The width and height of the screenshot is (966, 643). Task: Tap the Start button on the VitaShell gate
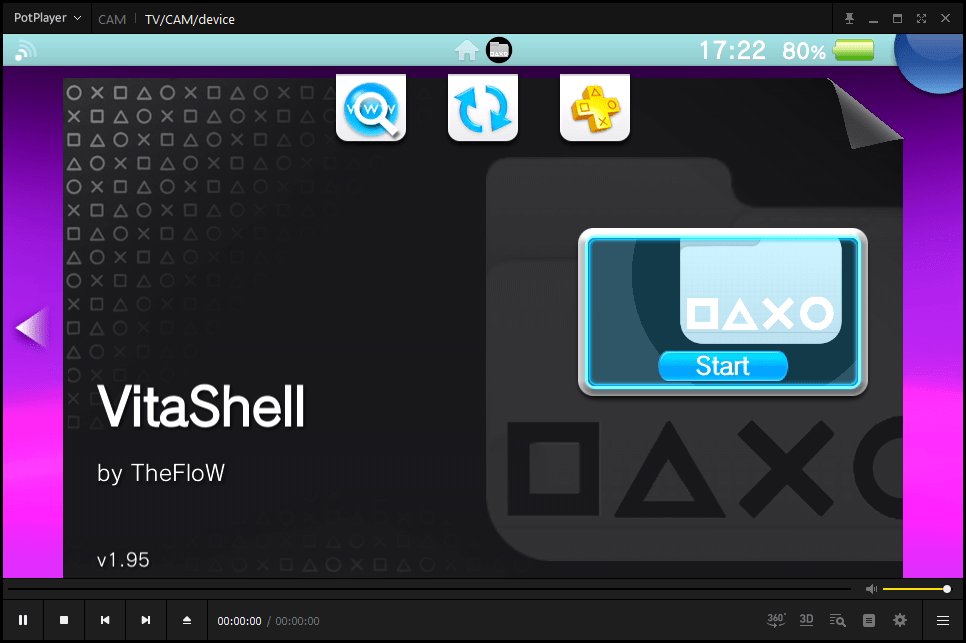(x=723, y=366)
